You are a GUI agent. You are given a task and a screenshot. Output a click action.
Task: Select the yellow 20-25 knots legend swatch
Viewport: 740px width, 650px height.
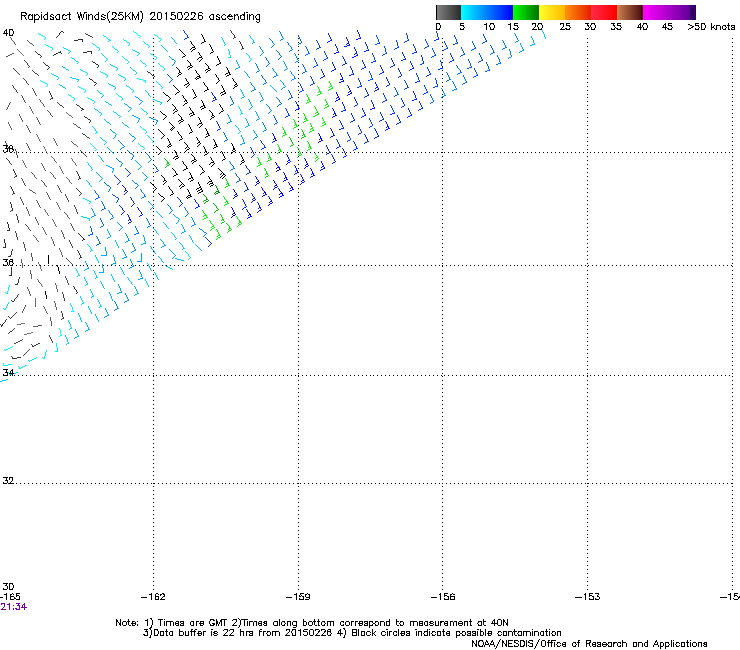(x=552, y=12)
